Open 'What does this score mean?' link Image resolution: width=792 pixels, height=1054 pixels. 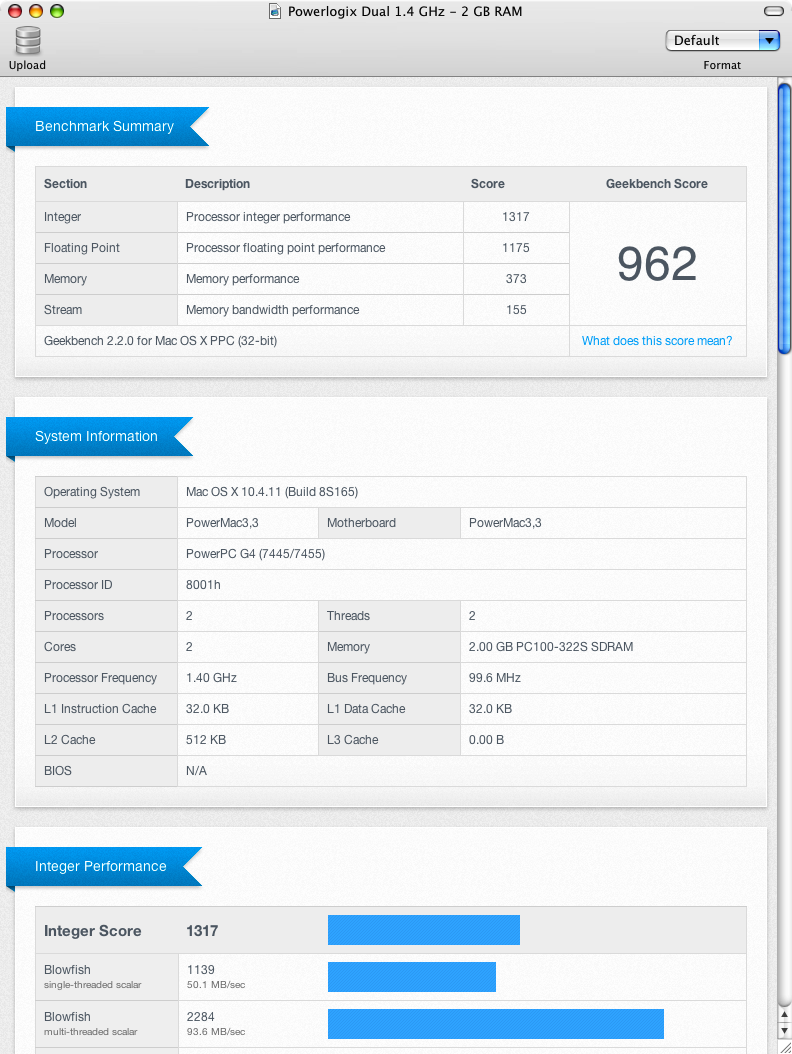(657, 341)
